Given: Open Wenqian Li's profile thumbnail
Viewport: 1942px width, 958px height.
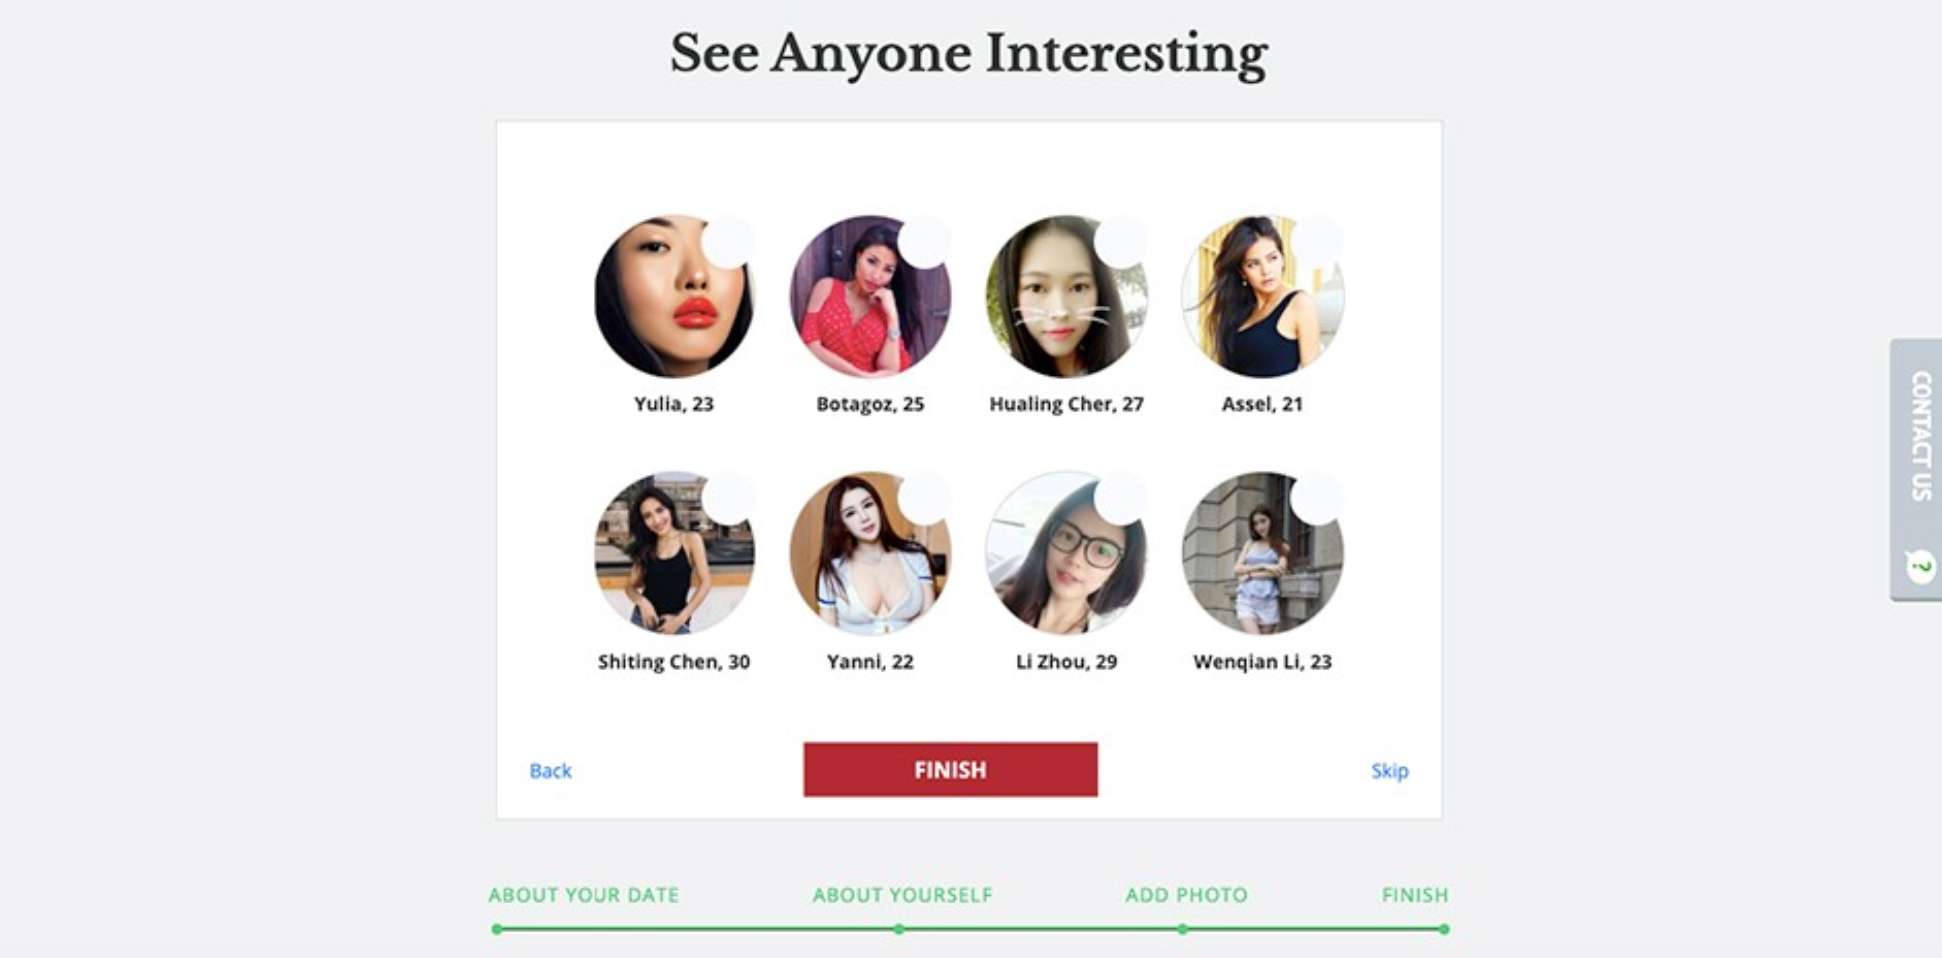Looking at the screenshot, I should [1262, 553].
